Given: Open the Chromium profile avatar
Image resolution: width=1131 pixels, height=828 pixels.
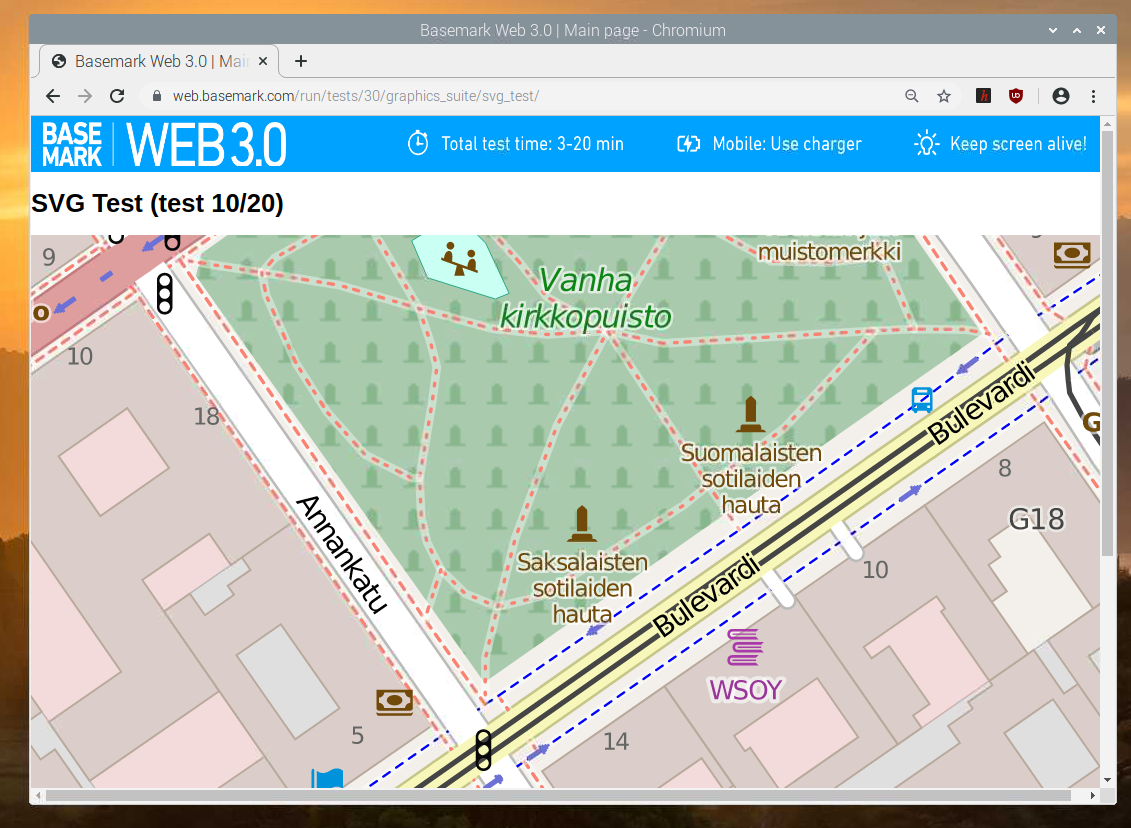Looking at the screenshot, I should tap(1060, 95).
